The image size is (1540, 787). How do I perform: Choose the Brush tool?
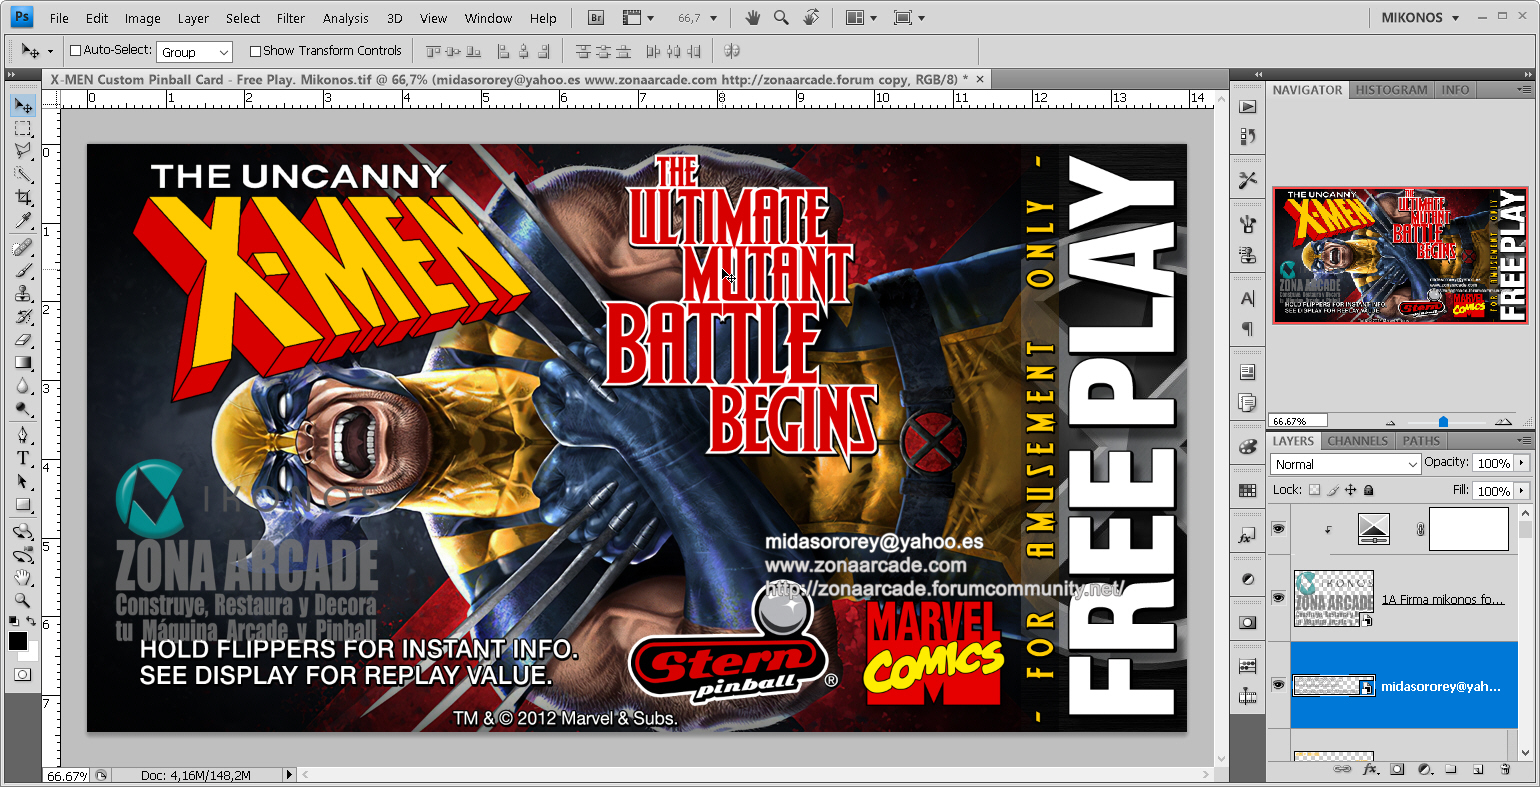point(23,270)
